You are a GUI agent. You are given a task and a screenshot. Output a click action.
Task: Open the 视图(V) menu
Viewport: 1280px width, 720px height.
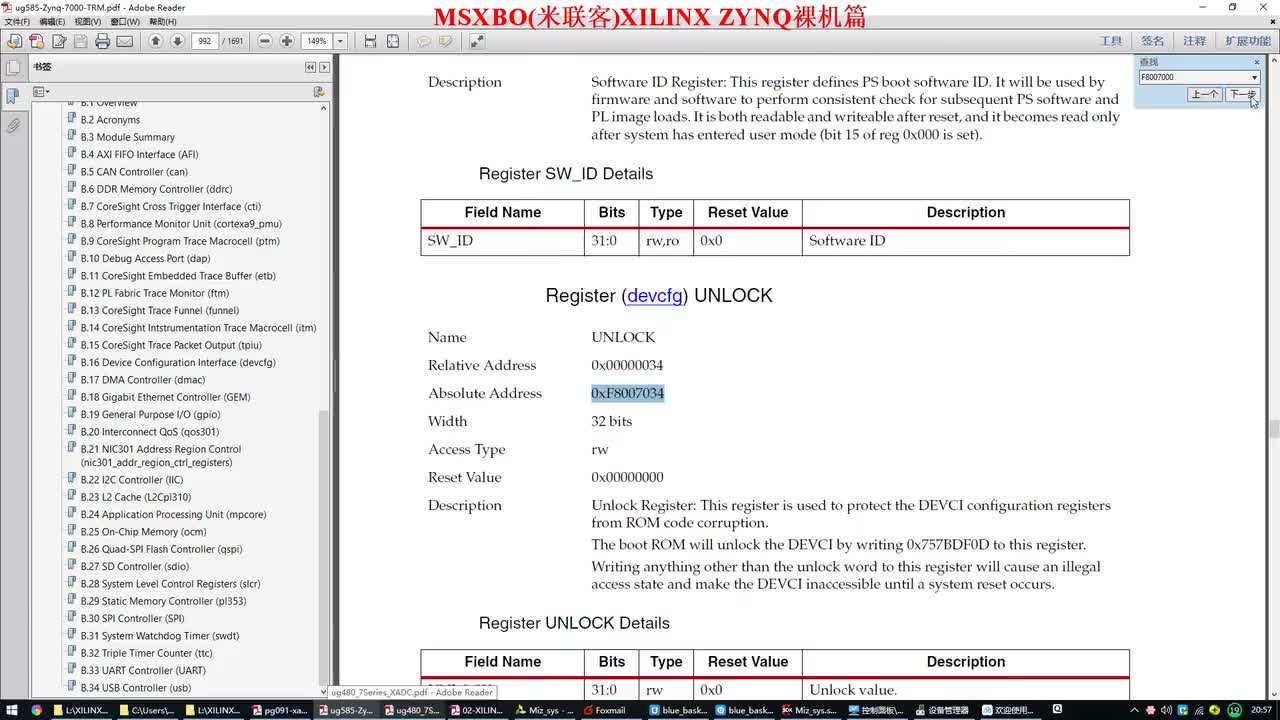(88, 21)
